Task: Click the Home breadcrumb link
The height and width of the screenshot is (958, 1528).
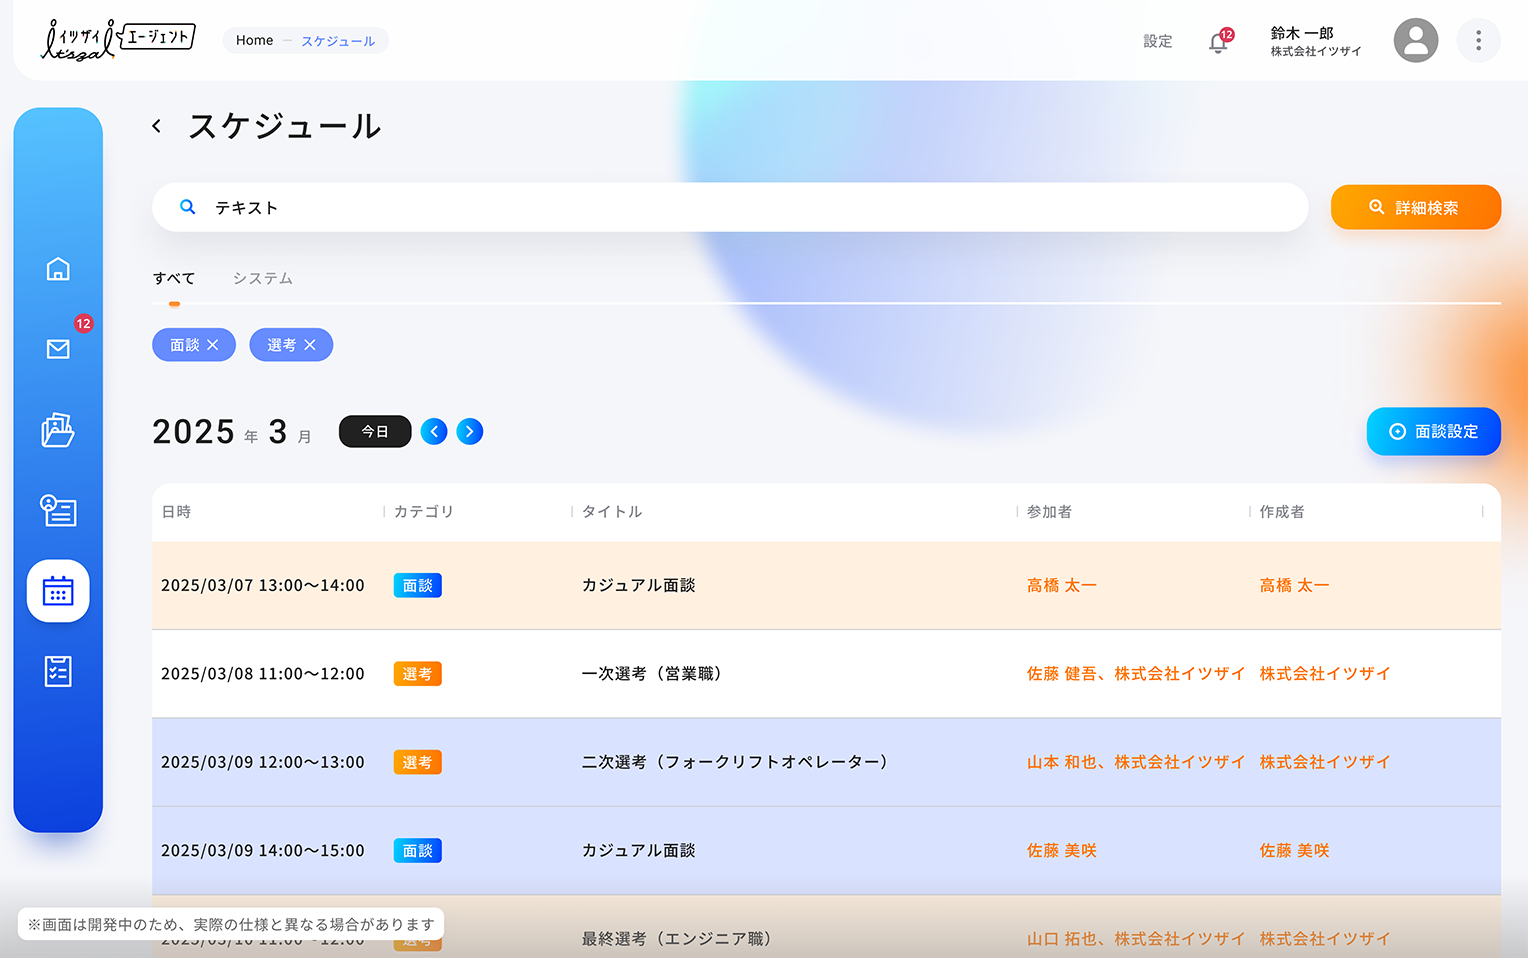Action: tap(254, 40)
